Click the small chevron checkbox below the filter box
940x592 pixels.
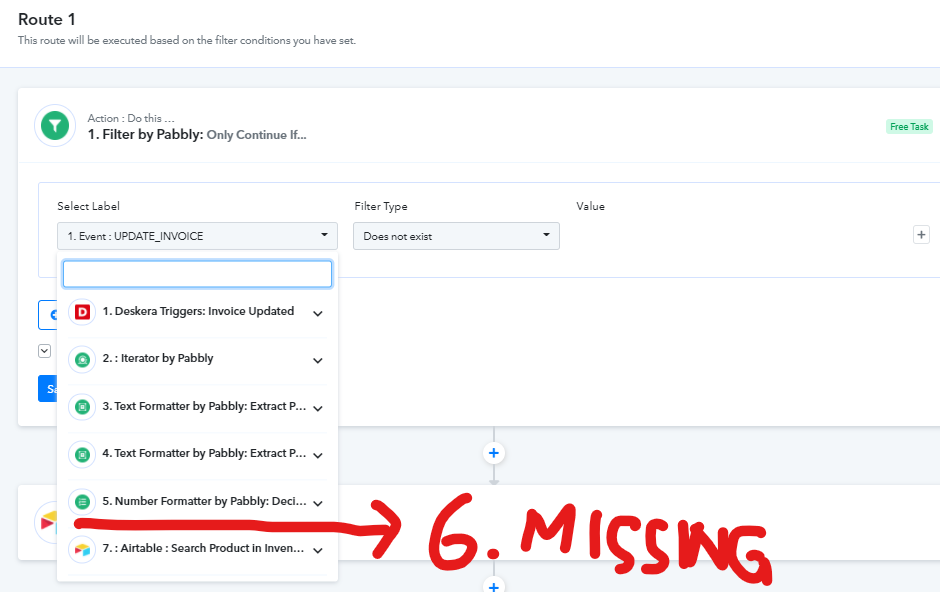tap(44, 351)
